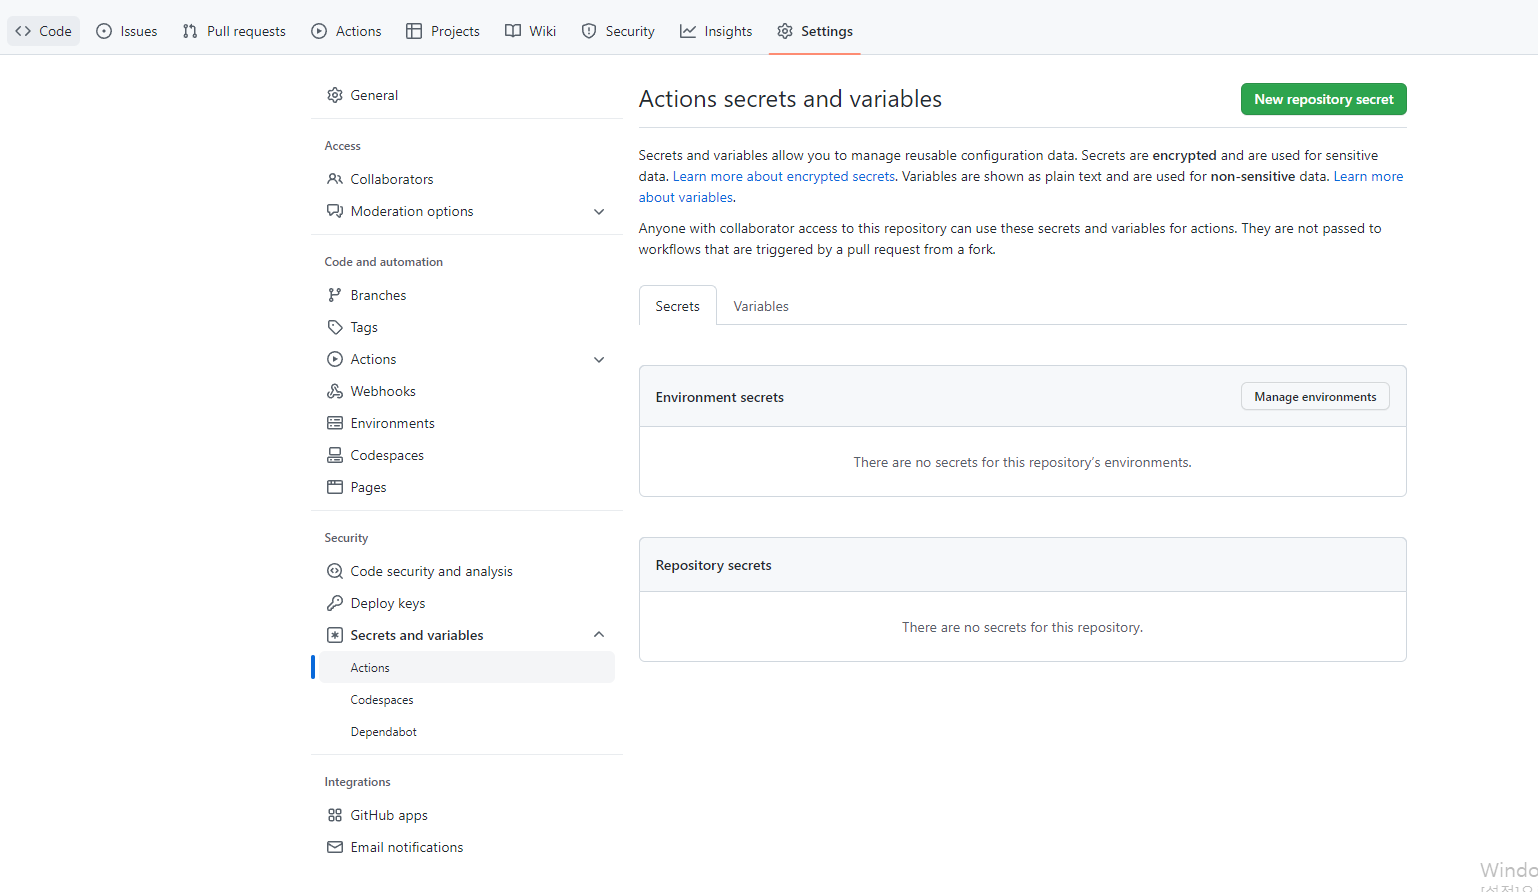Click the Collaborators people icon
The height and width of the screenshot is (892, 1538).
[x=335, y=179]
